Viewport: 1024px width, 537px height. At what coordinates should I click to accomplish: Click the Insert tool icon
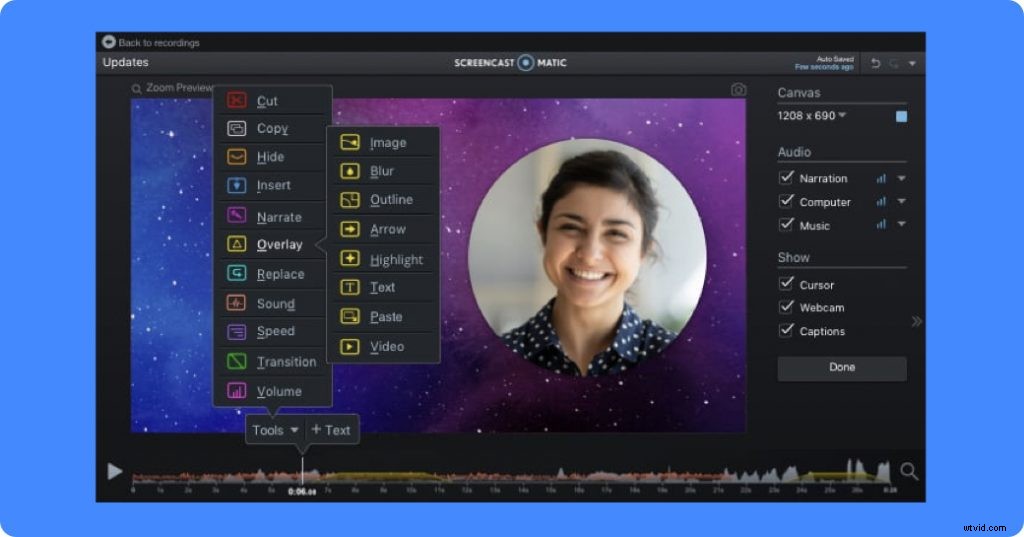coord(236,185)
